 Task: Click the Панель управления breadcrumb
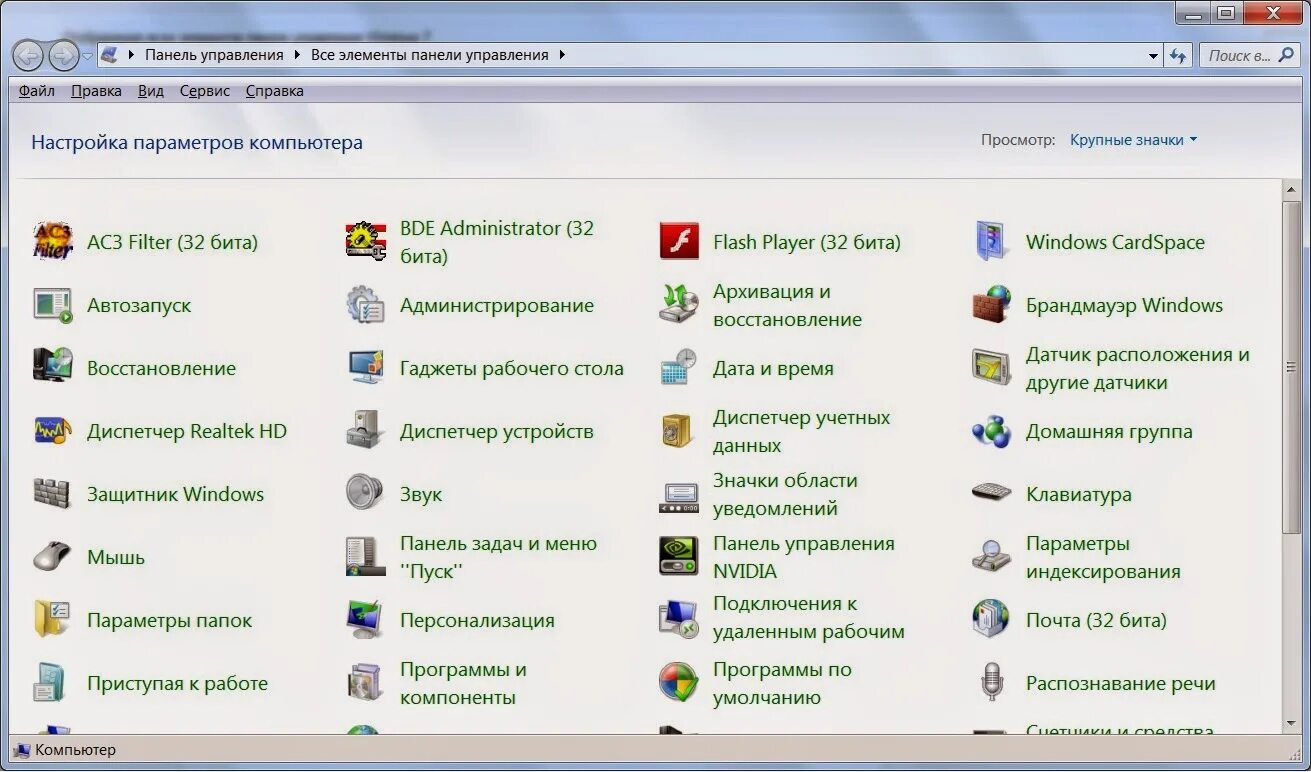214,55
